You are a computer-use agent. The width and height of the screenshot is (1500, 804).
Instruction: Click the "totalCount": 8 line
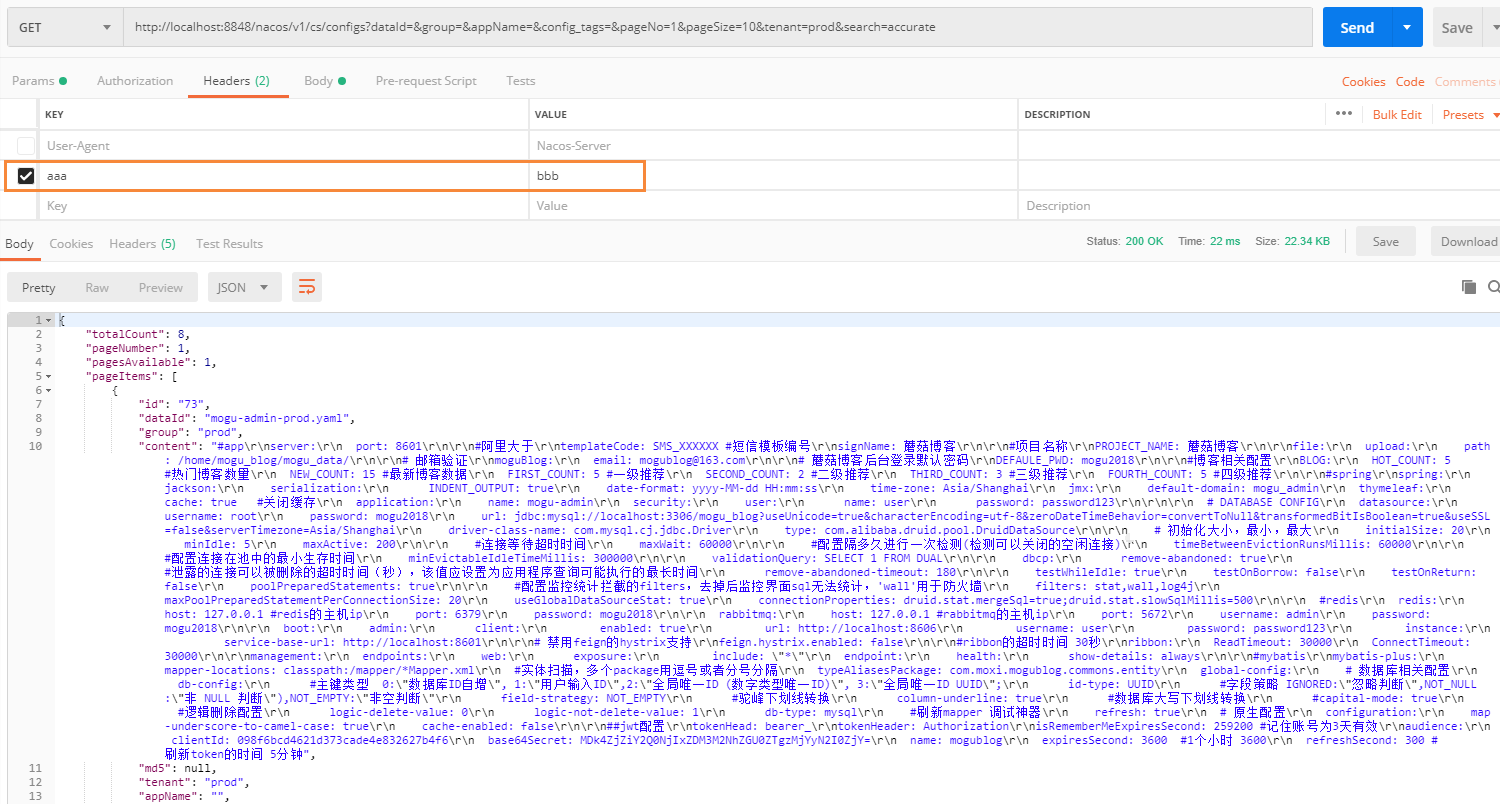138,334
